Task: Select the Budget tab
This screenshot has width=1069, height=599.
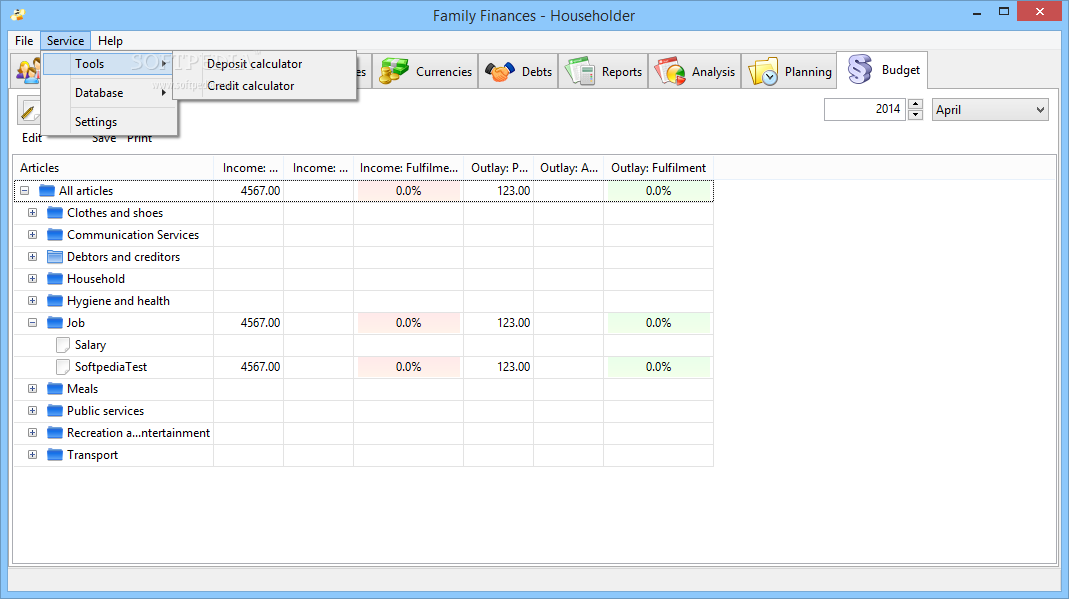Action: click(x=882, y=70)
